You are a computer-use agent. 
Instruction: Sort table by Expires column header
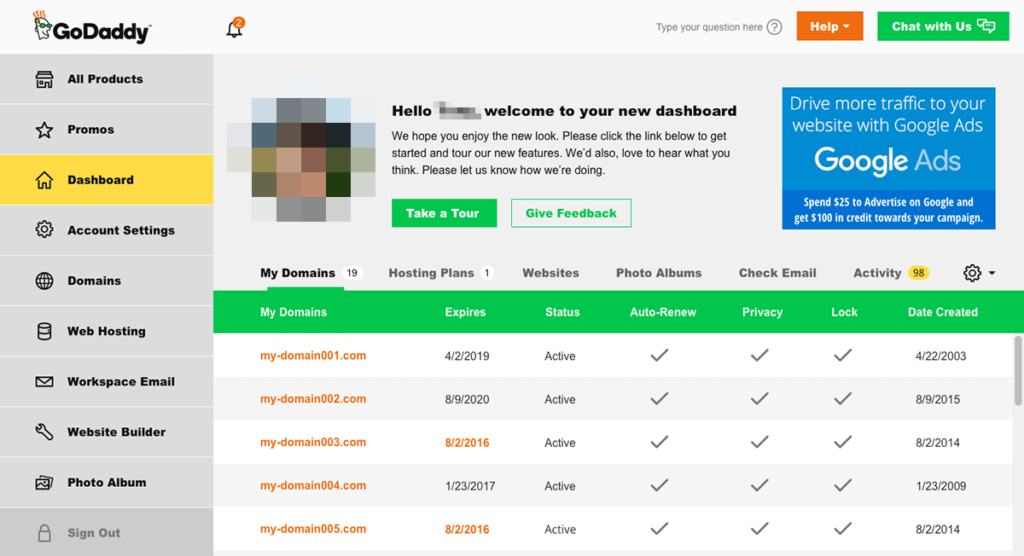pos(465,312)
